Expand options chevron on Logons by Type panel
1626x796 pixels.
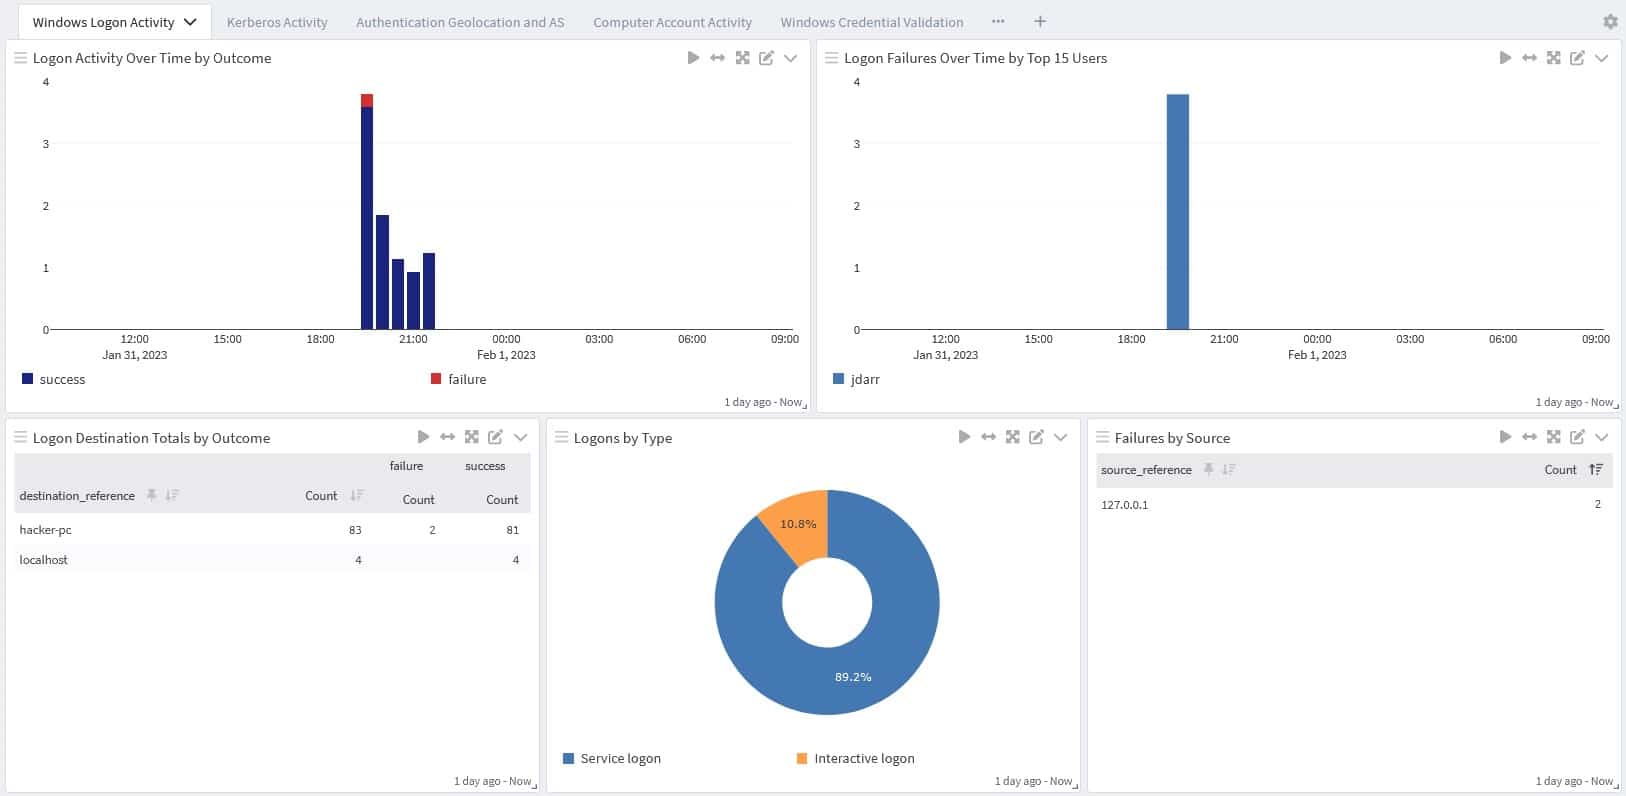pyautogui.click(x=1061, y=437)
